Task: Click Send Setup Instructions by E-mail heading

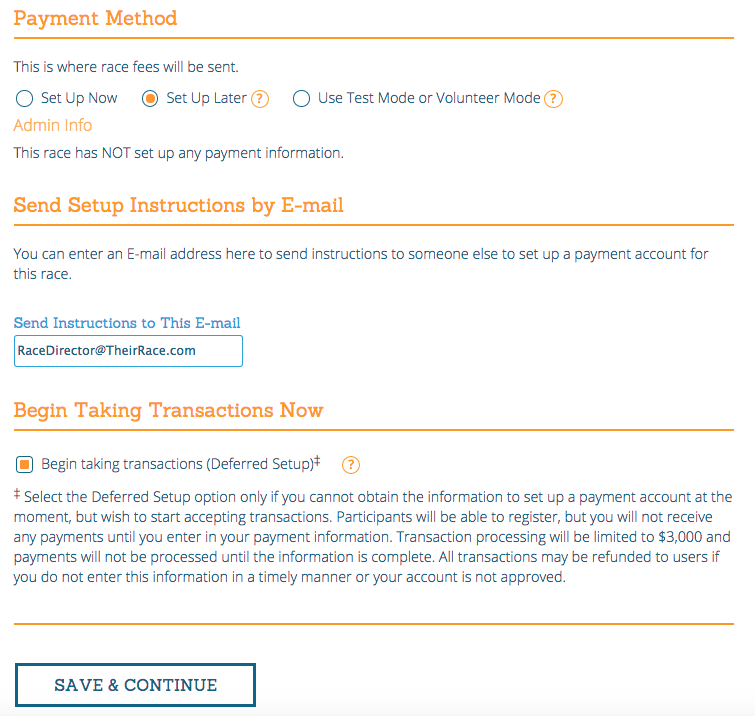Action: 178,206
